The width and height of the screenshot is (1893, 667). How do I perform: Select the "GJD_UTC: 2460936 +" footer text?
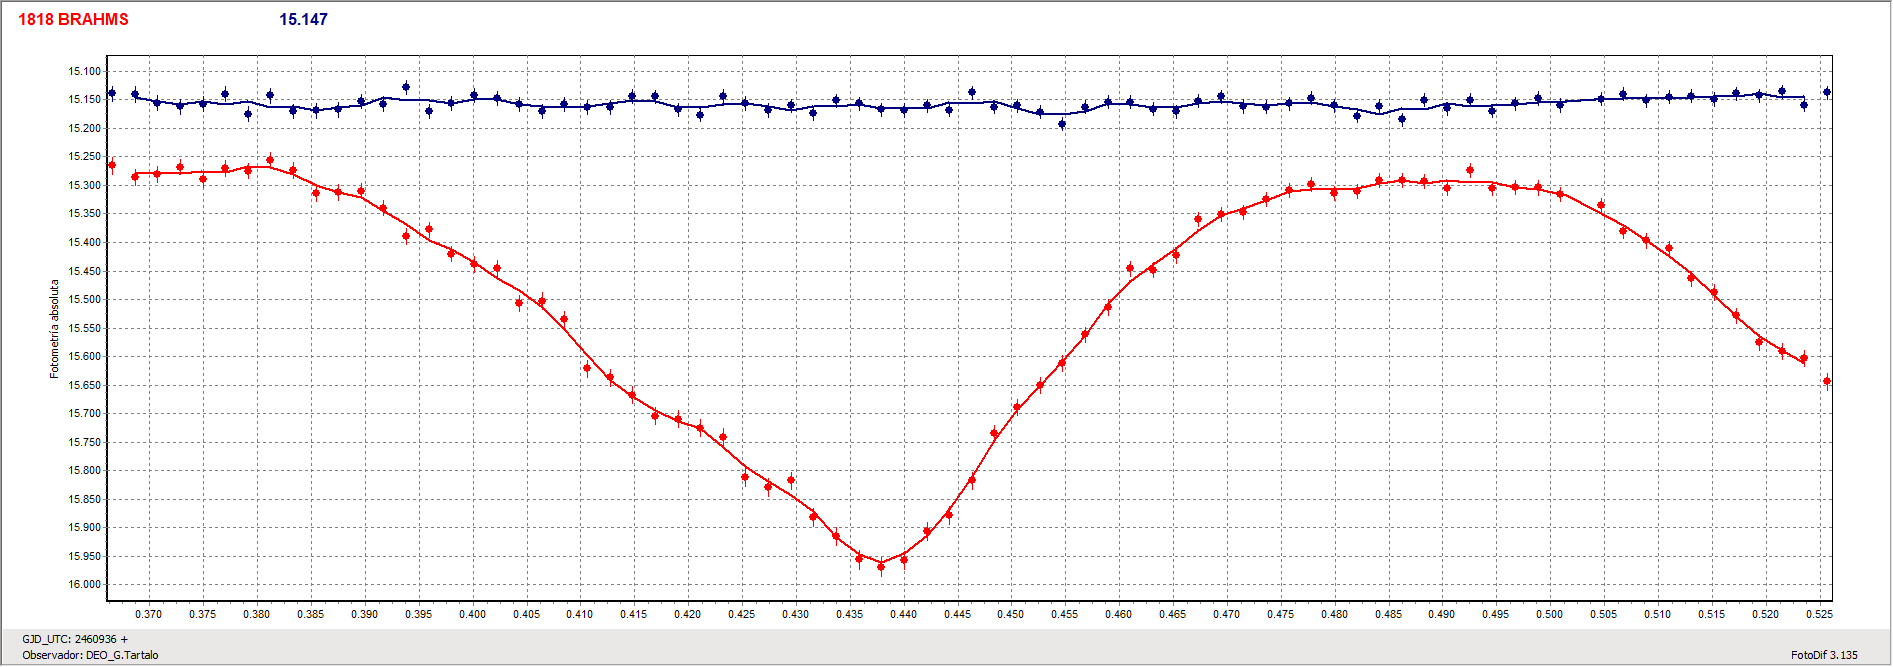[75, 639]
